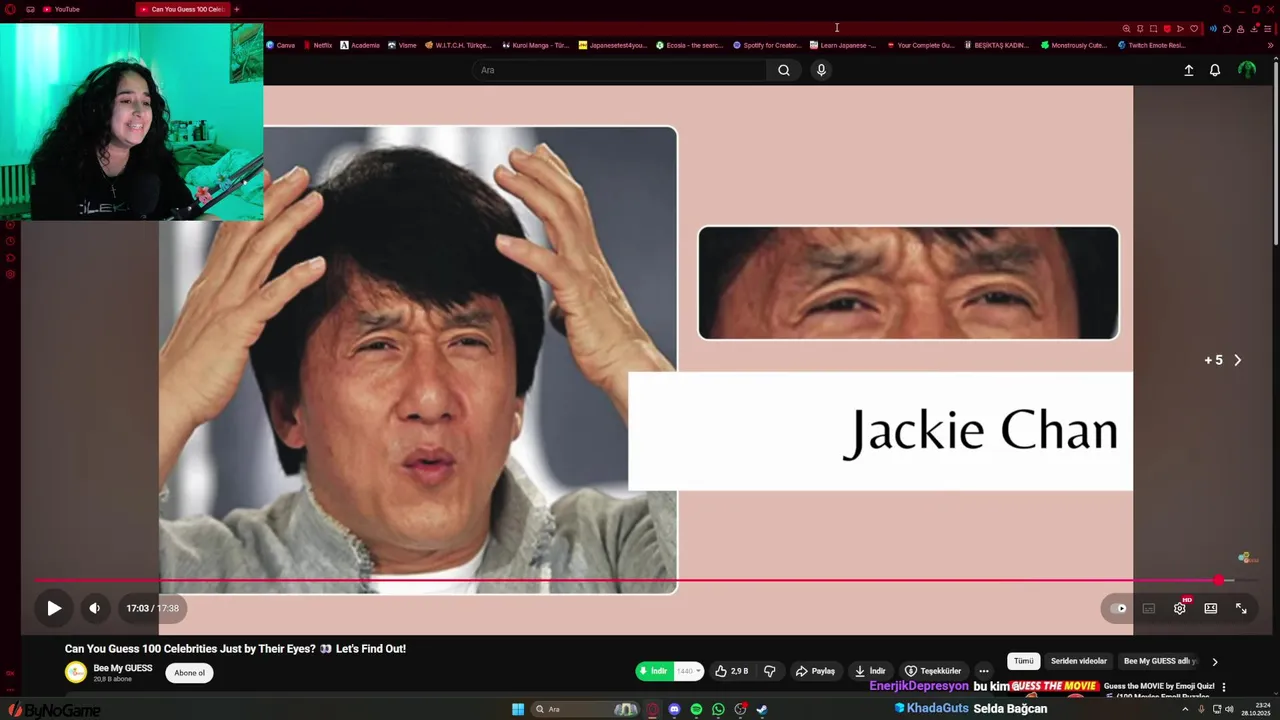Open Discord from the taskbar

[x=674, y=709]
